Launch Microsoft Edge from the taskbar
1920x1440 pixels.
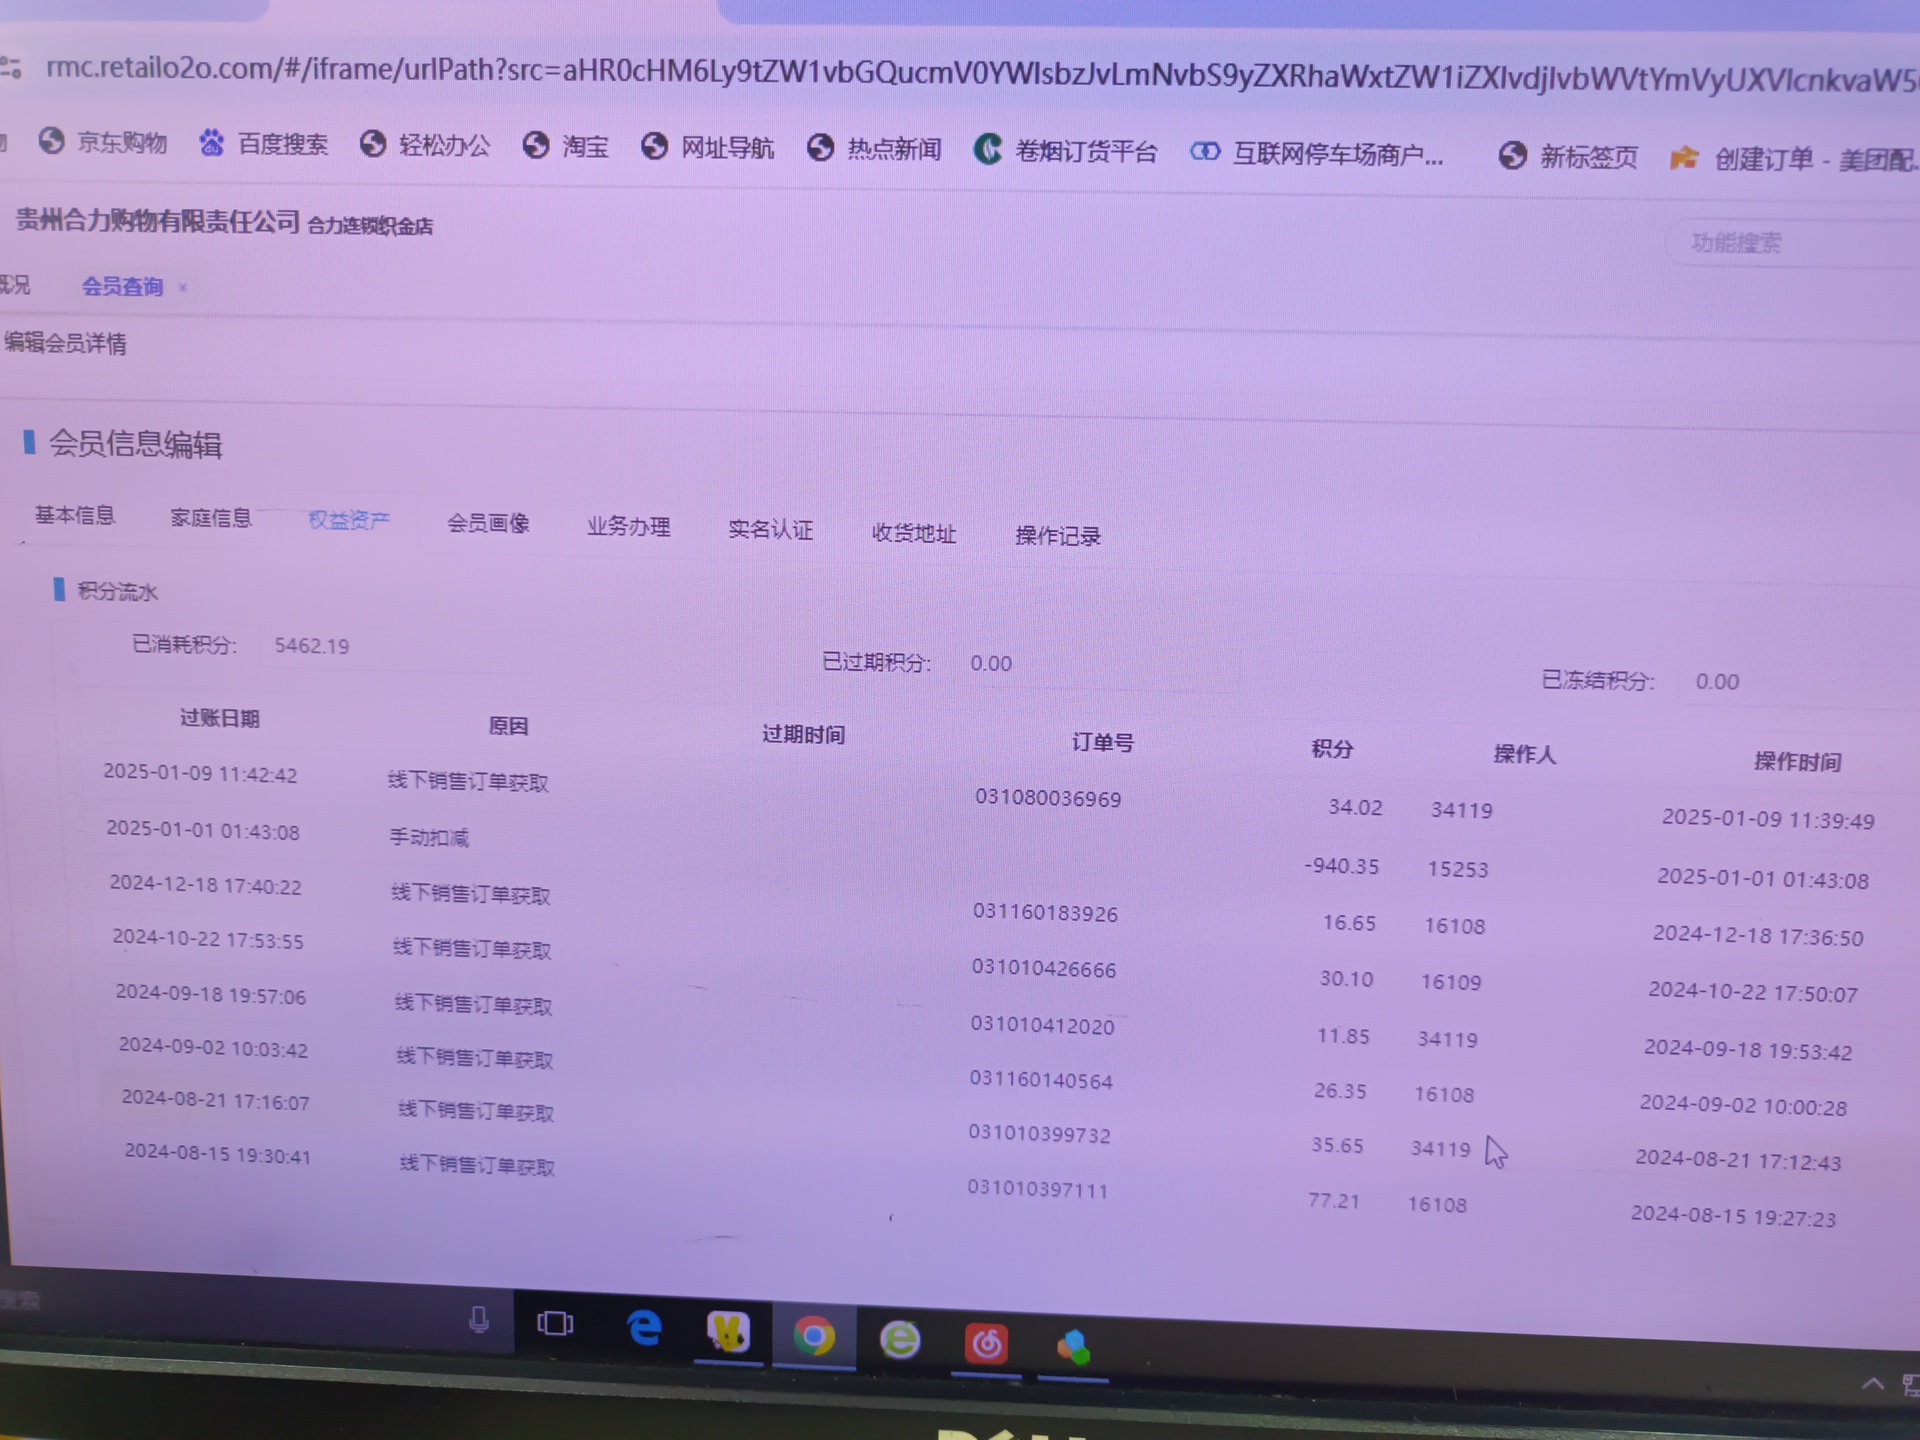[x=643, y=1329]
